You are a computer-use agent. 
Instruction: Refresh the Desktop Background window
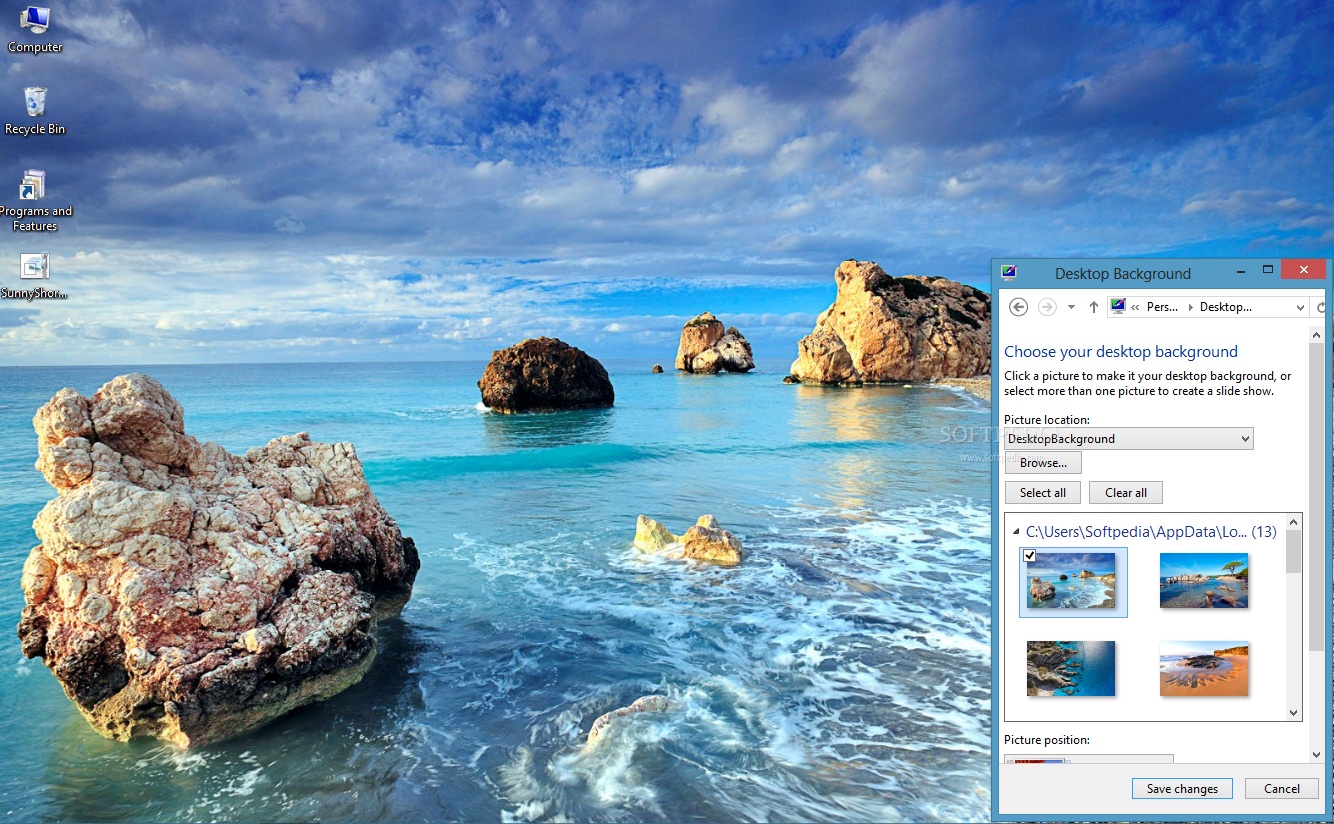point(1322,307)
